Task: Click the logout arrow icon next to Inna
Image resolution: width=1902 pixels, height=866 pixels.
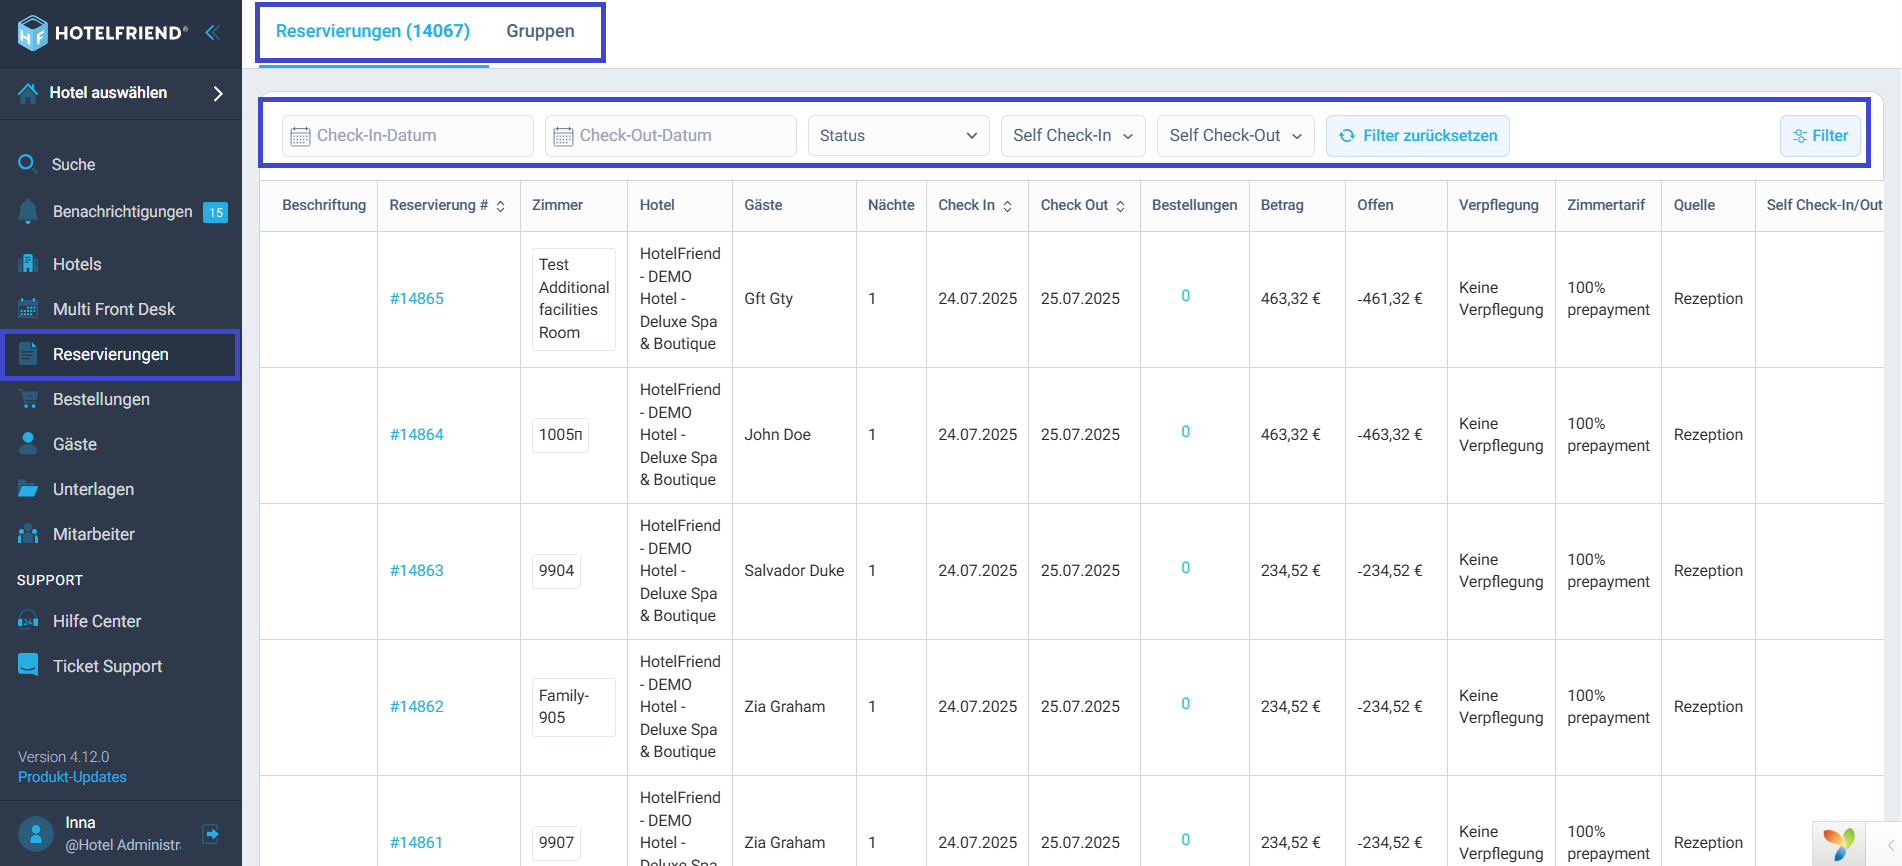Action: click(211, 833)
